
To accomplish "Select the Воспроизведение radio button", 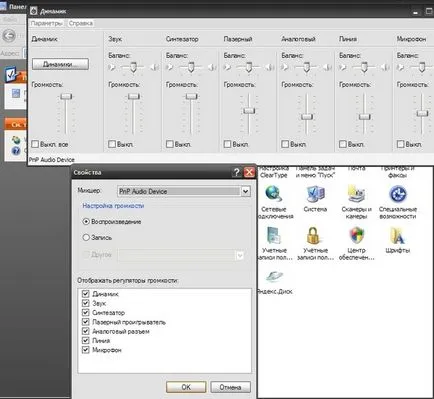I will [86, 221].
